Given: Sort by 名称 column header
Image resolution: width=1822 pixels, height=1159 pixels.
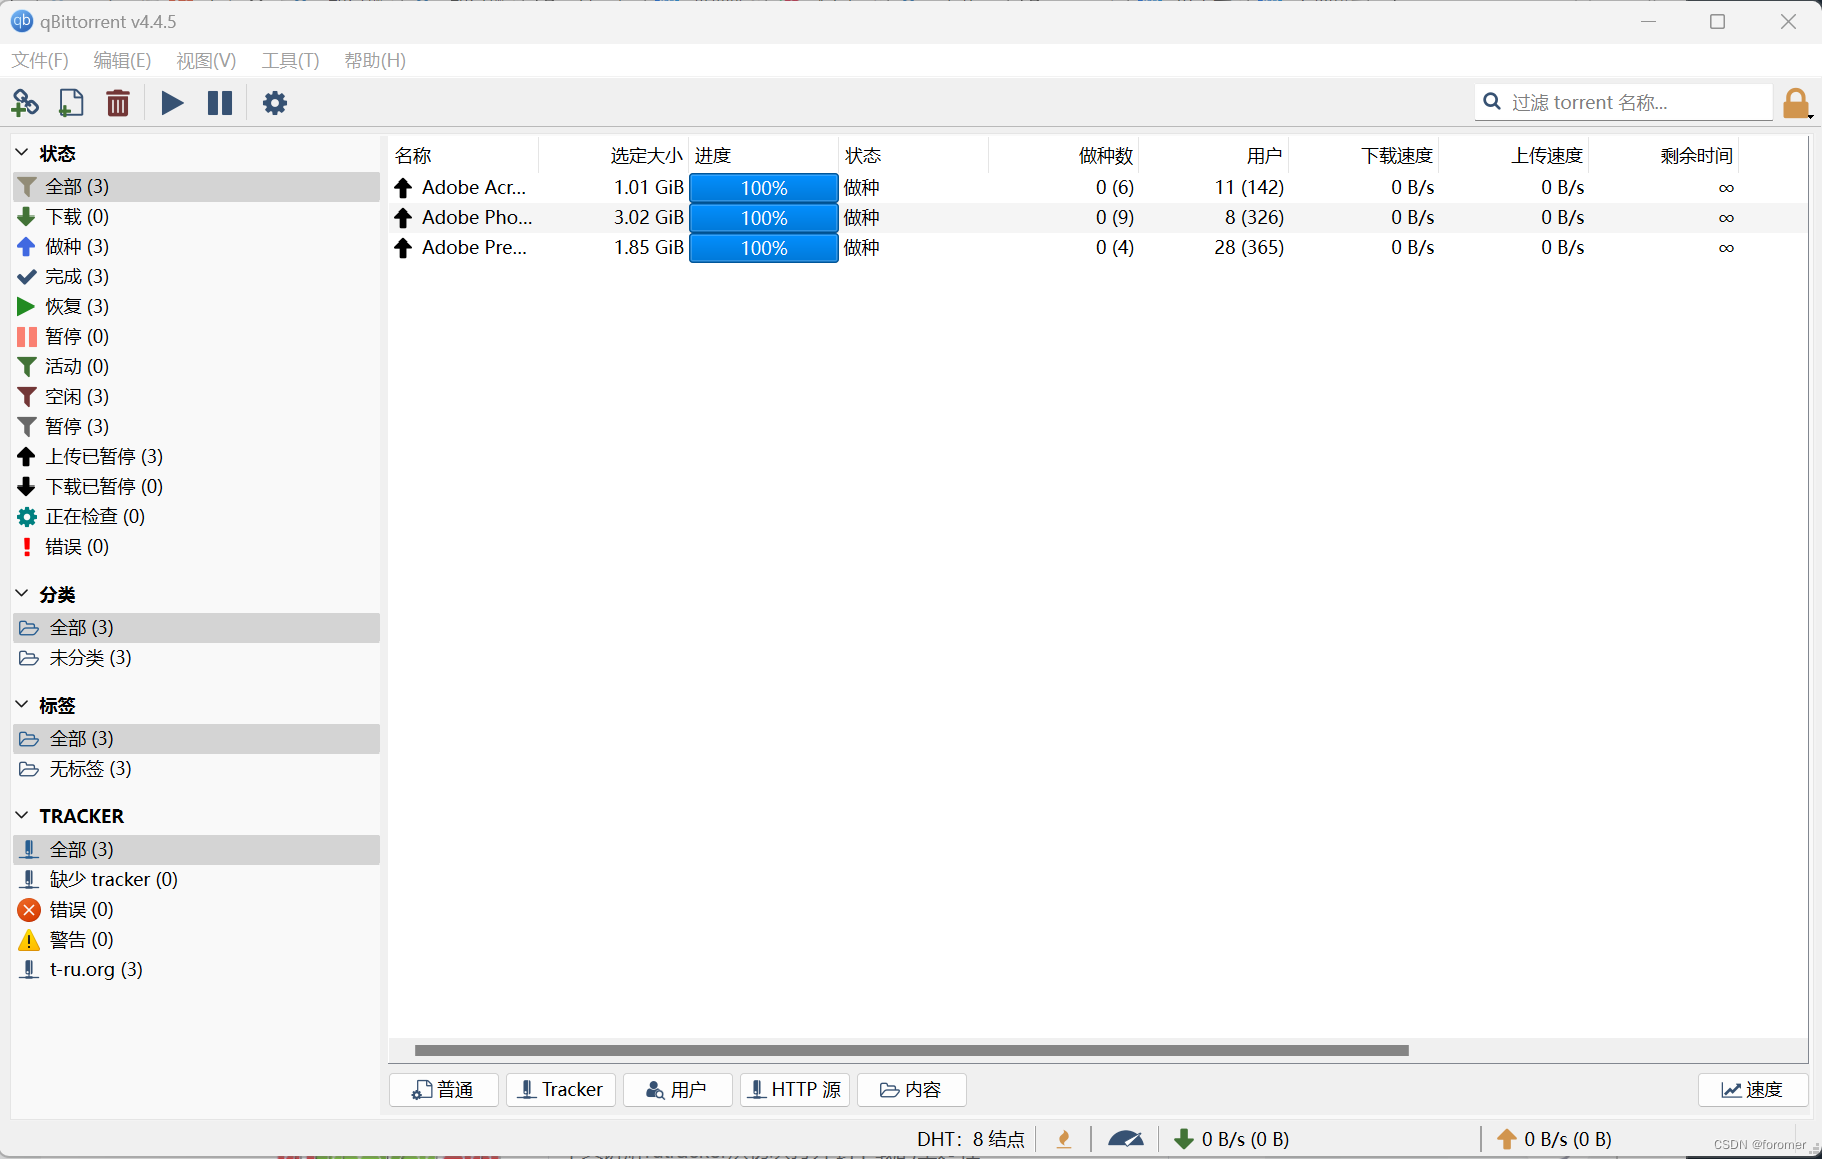Looking at the screenshot, I should click(464, 156).
